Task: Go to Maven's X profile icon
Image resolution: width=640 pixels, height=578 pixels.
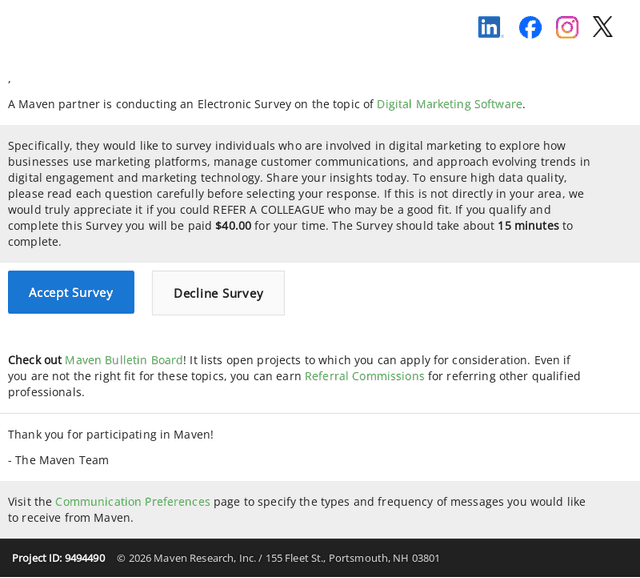Action: [603, 27]
